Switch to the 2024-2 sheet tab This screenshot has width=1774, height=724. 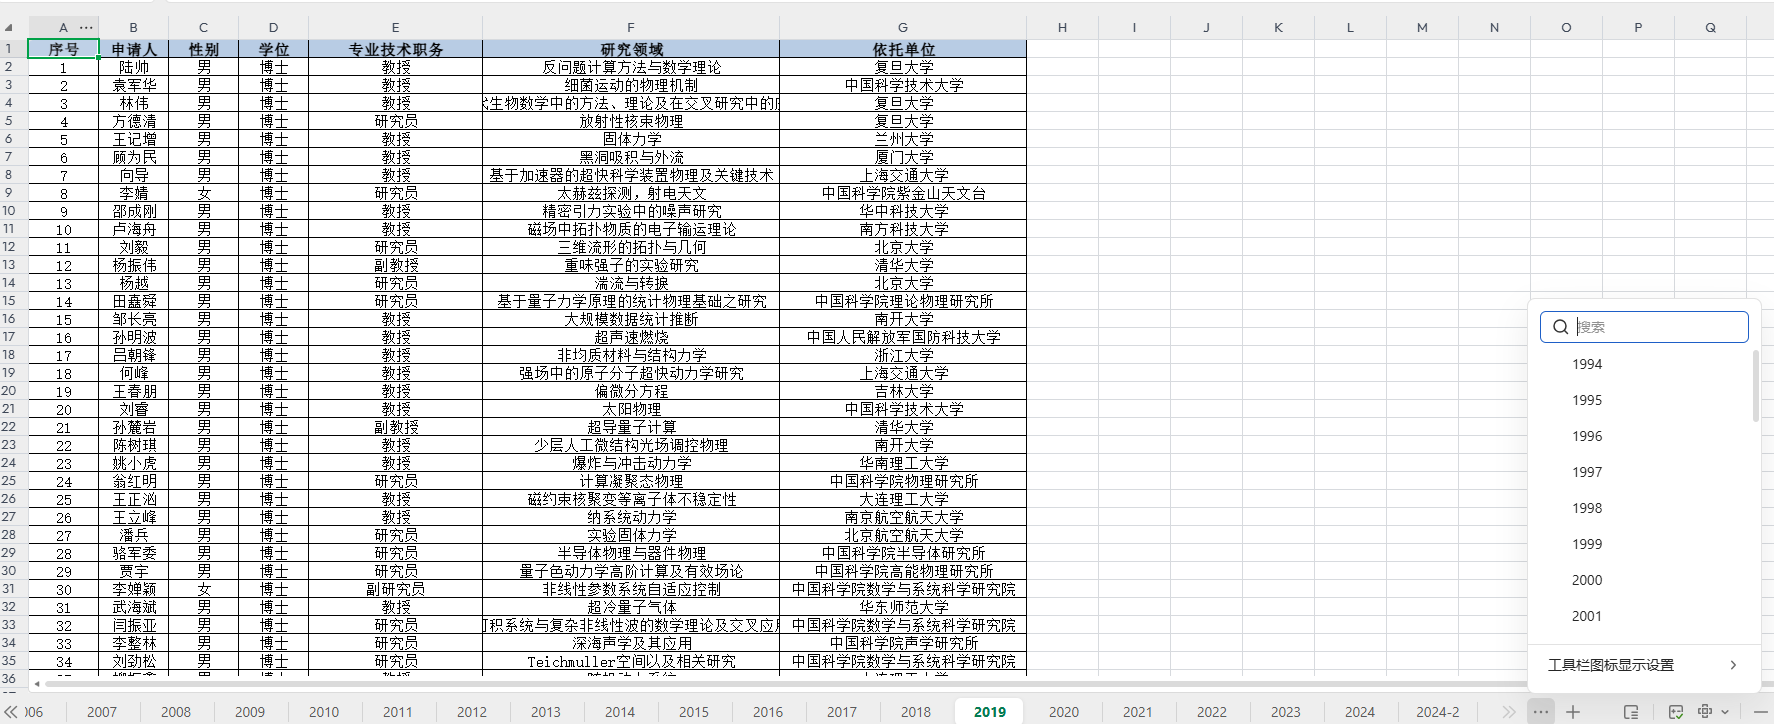pos(1438,712)
